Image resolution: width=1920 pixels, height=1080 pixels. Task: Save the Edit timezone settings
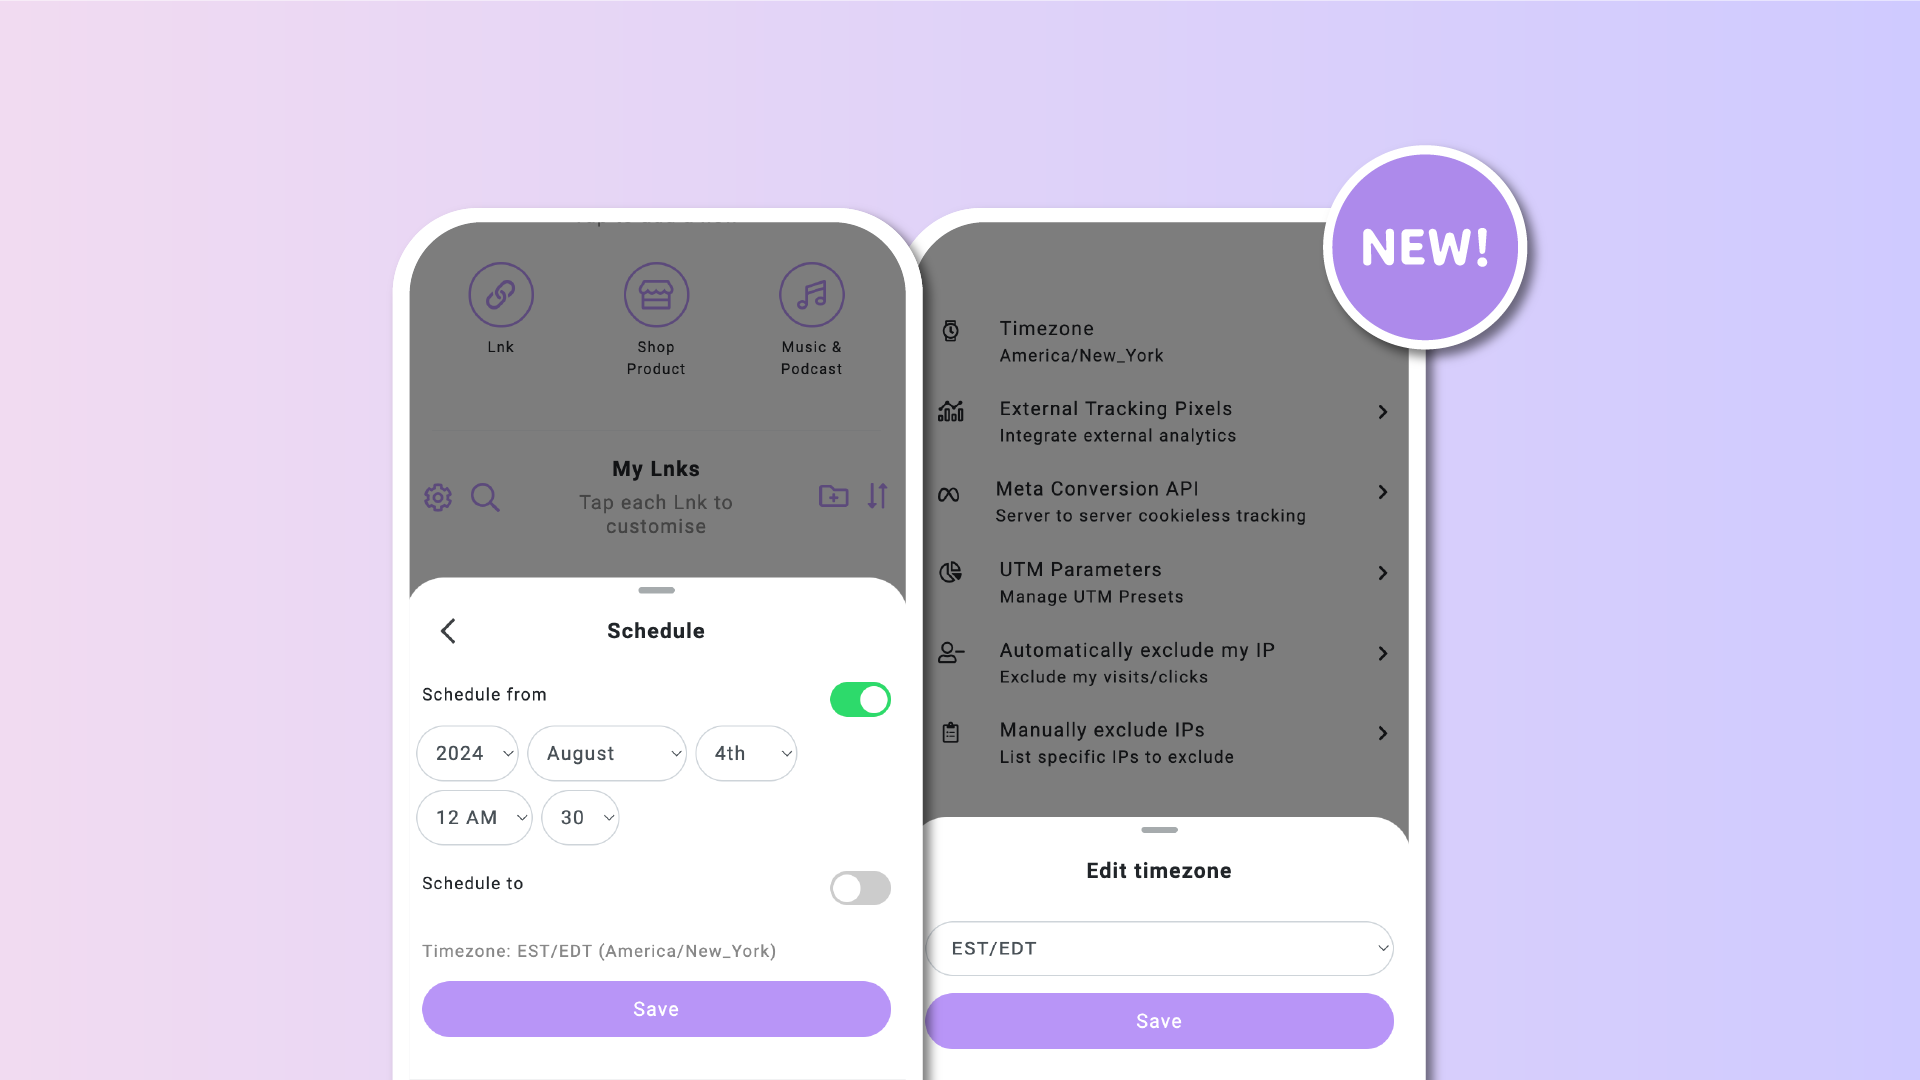[x=1159, y=1021]
